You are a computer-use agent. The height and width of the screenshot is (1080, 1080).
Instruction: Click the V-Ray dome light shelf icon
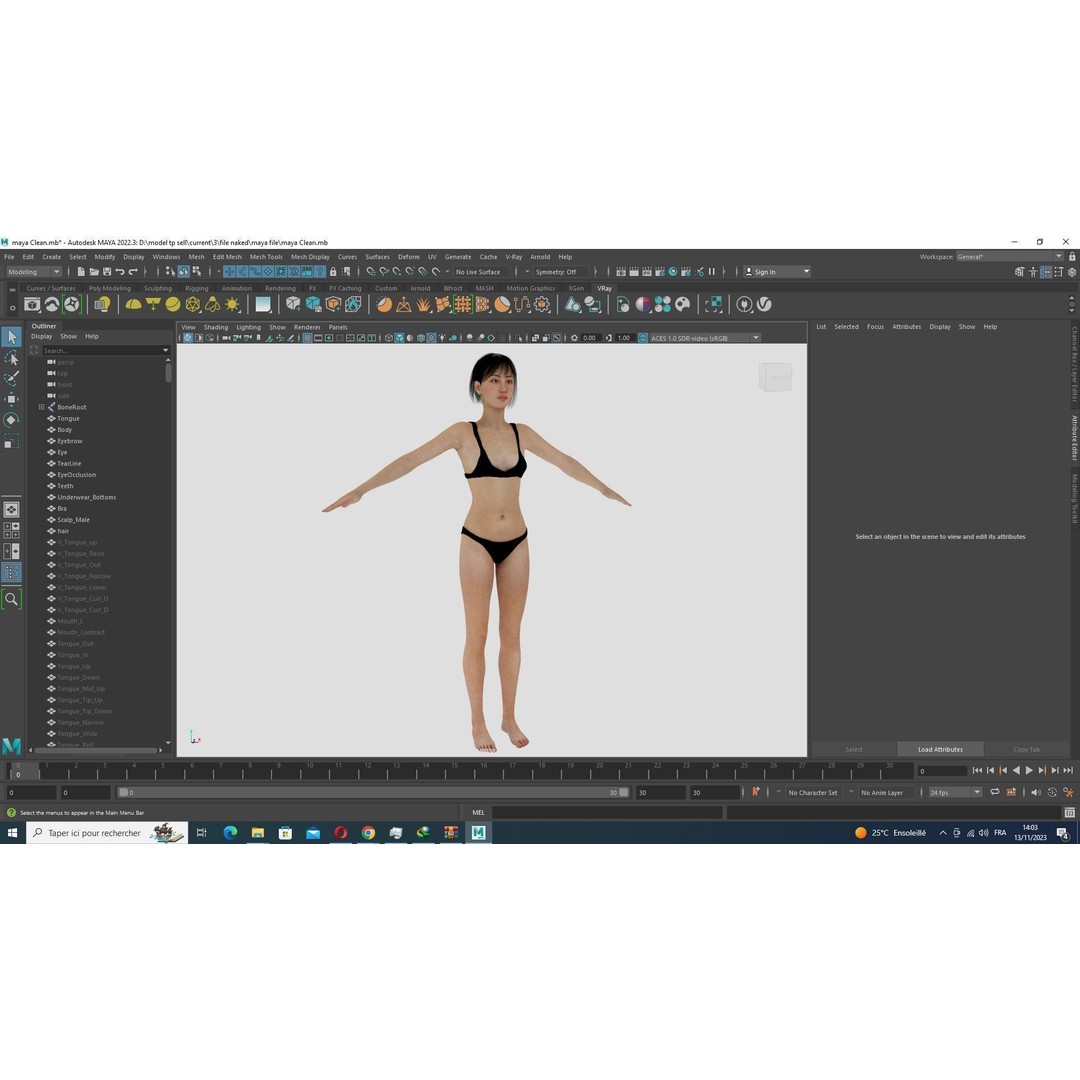tap(133, 304)
